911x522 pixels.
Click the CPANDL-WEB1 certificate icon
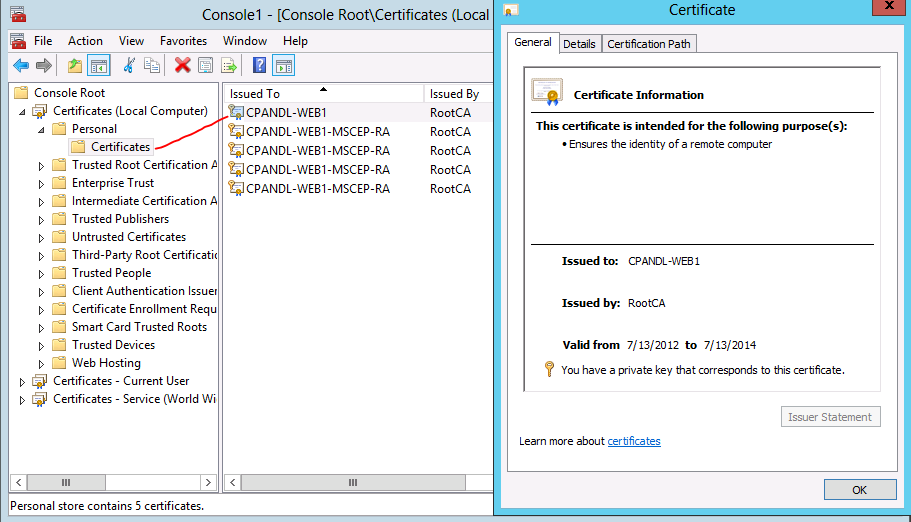[x=236, y=112]
